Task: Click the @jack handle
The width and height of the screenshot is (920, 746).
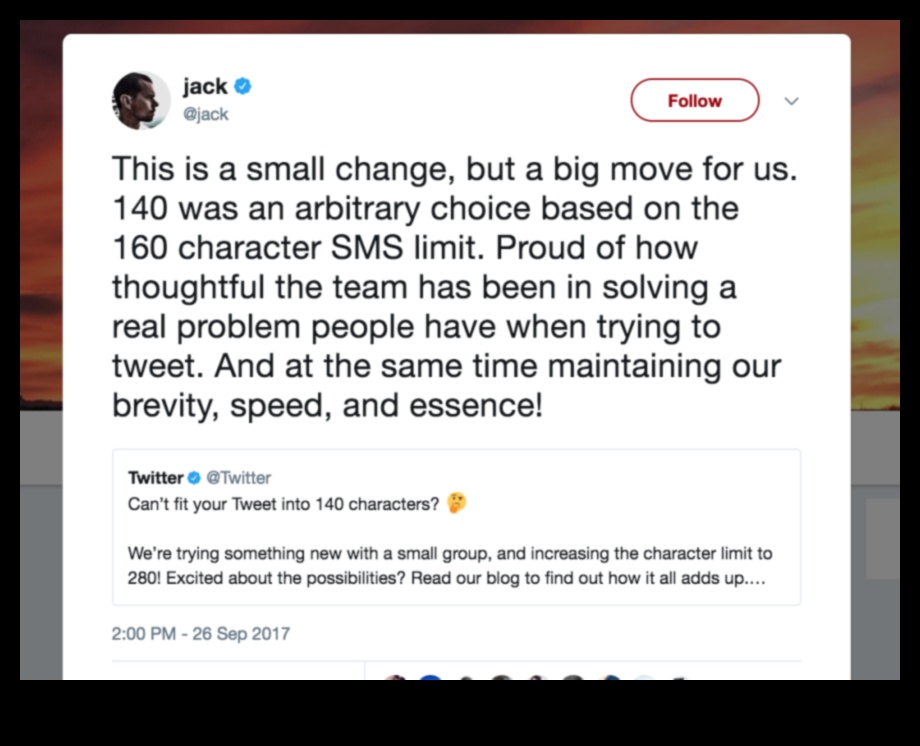Action: (x=205, y=114)
